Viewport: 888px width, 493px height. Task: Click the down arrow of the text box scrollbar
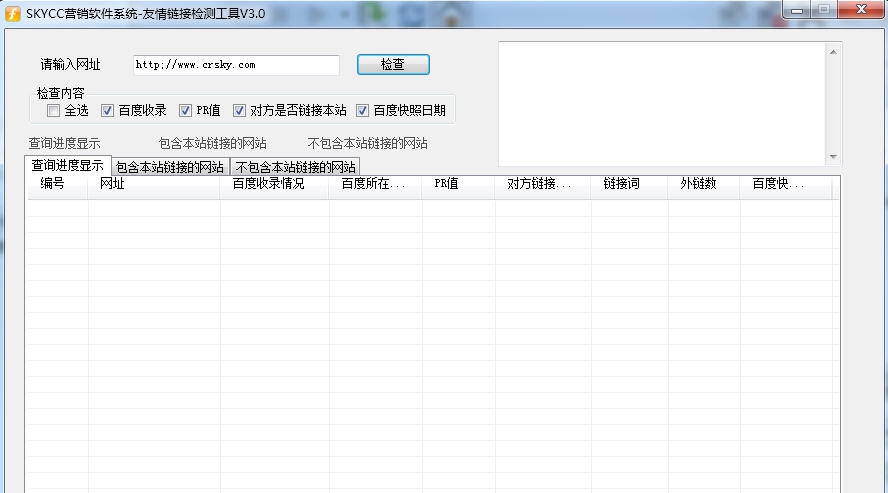click(834, 157)
